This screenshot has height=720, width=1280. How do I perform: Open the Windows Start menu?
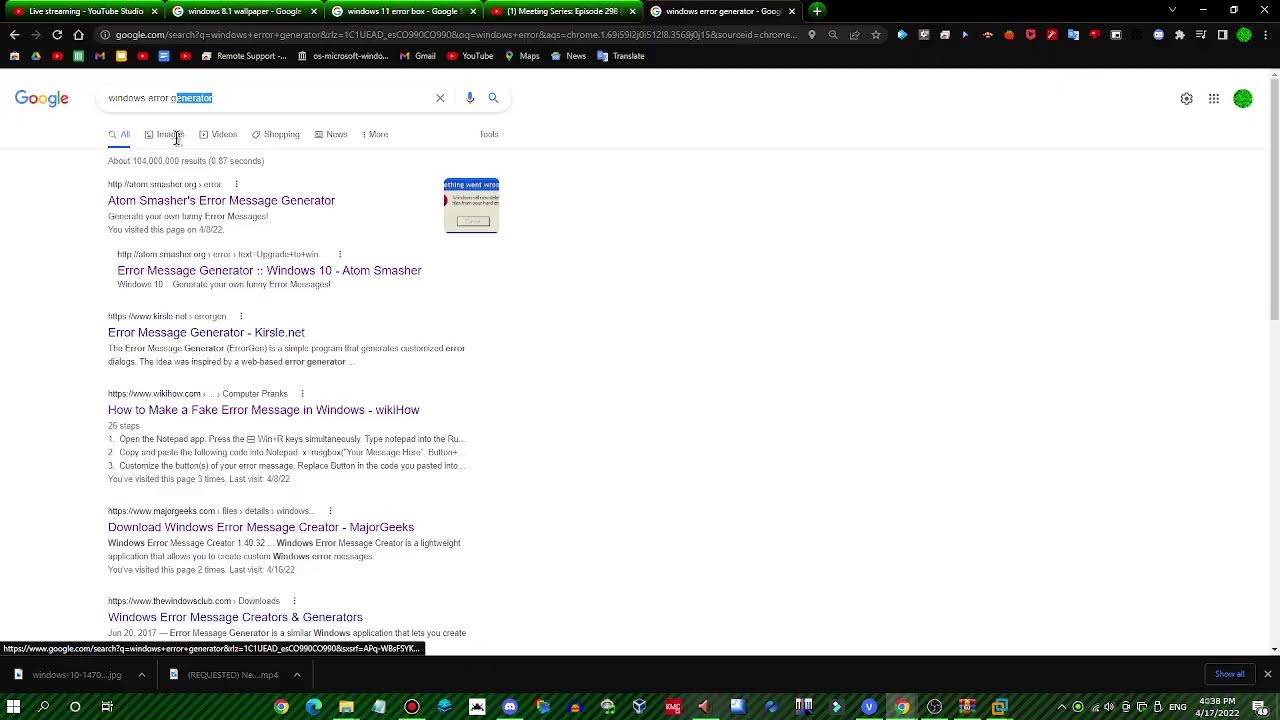(14, 707)
